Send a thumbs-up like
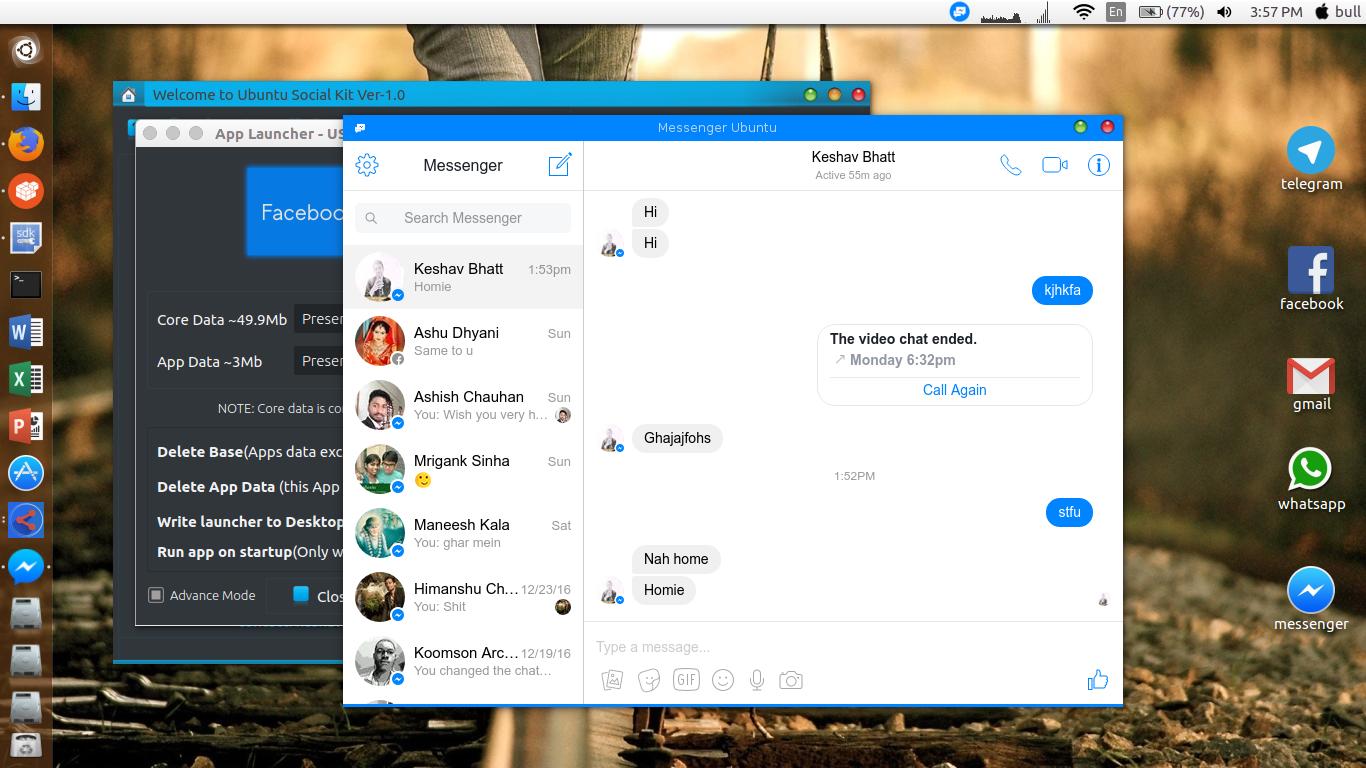This screenshot has height=768, width=1366. [x=1097, y=679]
